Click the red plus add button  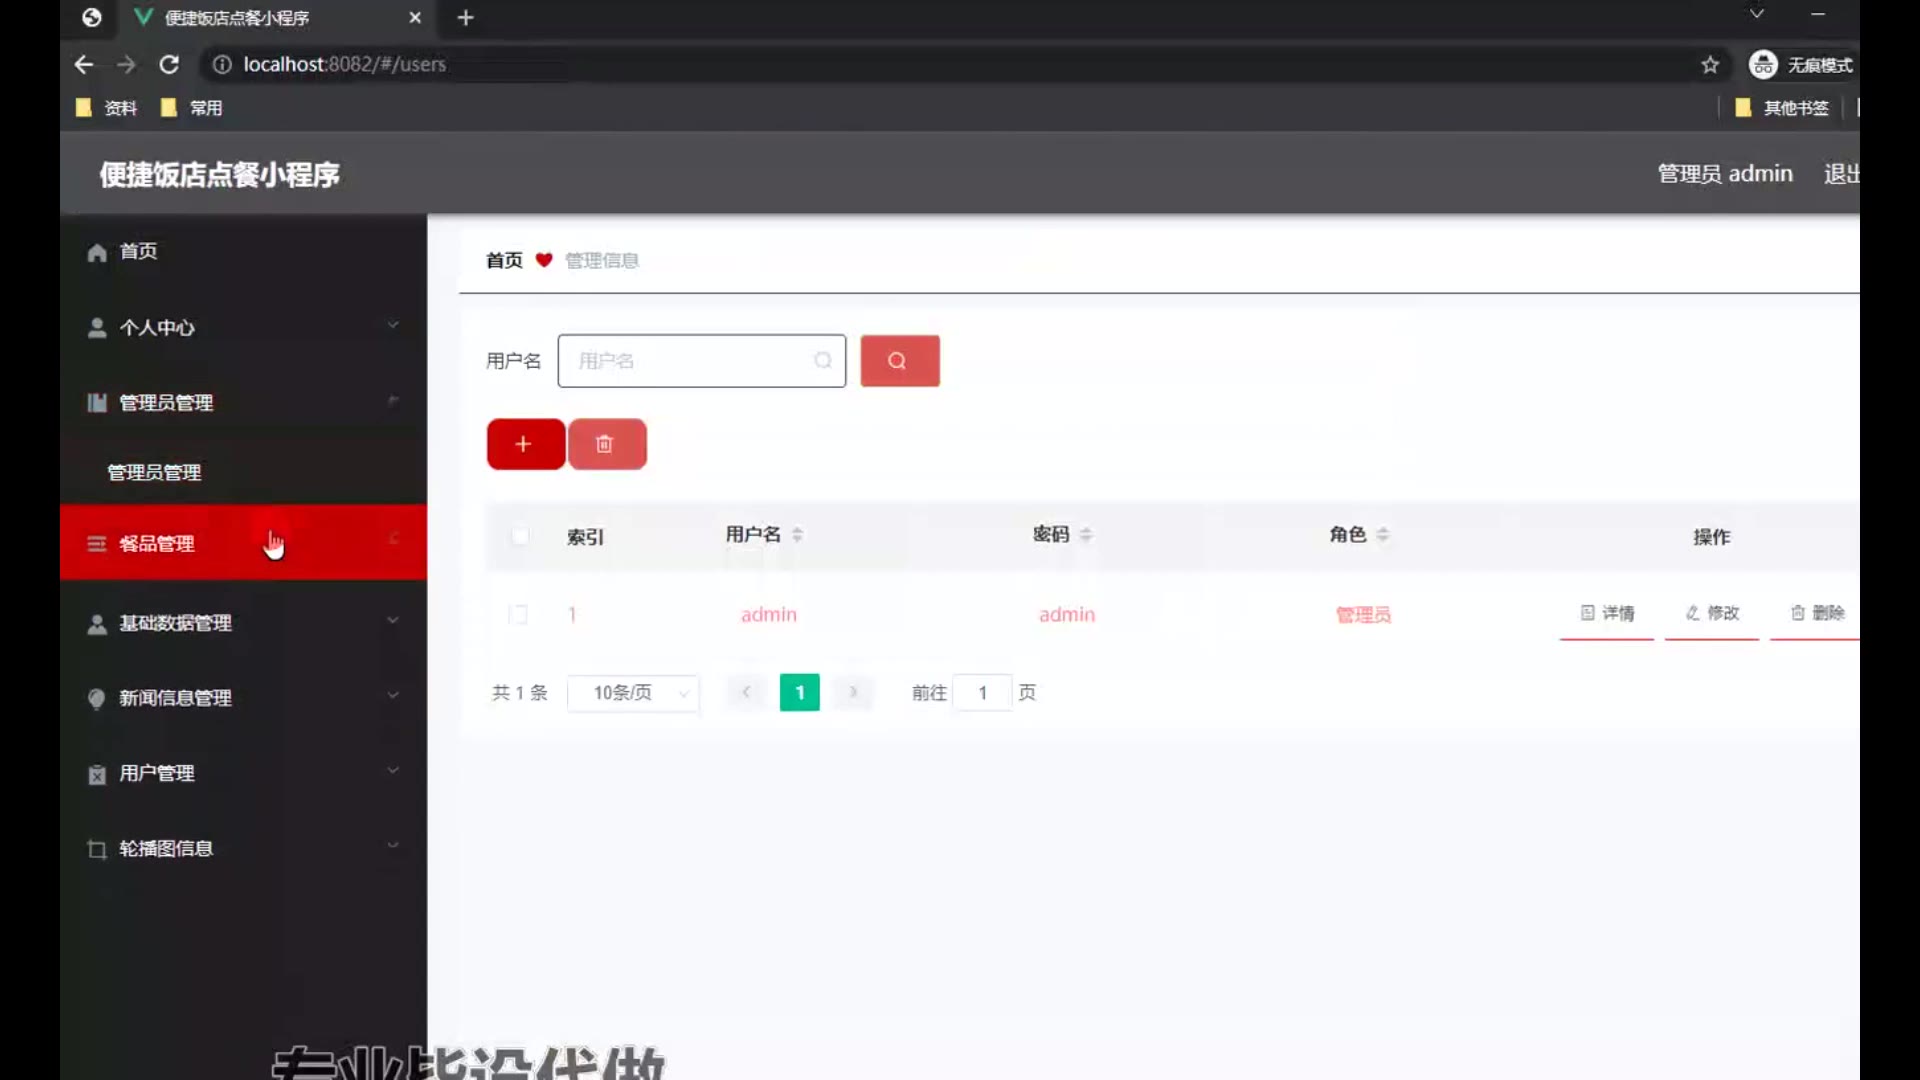tap(525, 444)
